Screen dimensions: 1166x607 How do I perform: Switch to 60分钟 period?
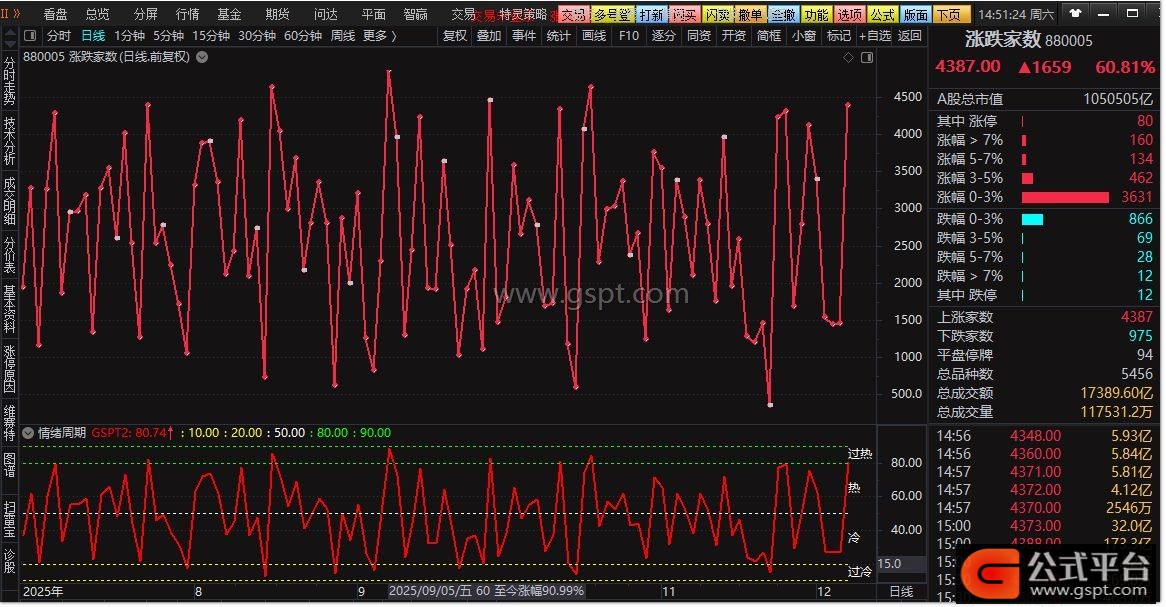302,36
